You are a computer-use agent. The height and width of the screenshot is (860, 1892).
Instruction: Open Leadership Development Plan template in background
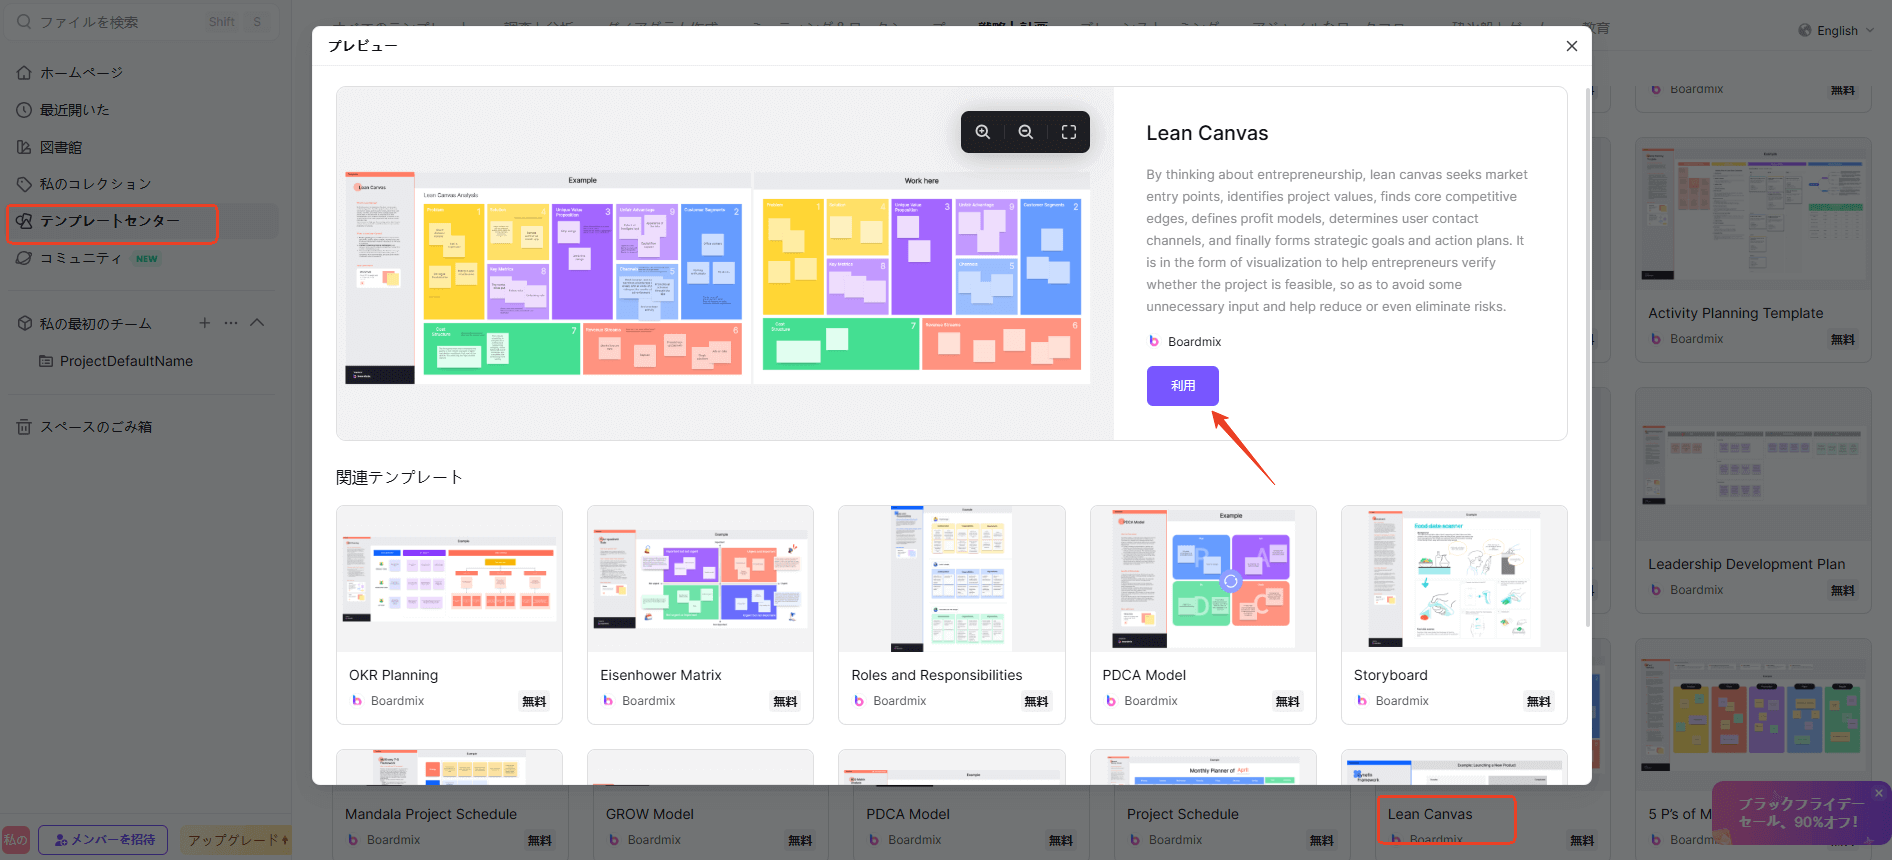coord(1753,500)
